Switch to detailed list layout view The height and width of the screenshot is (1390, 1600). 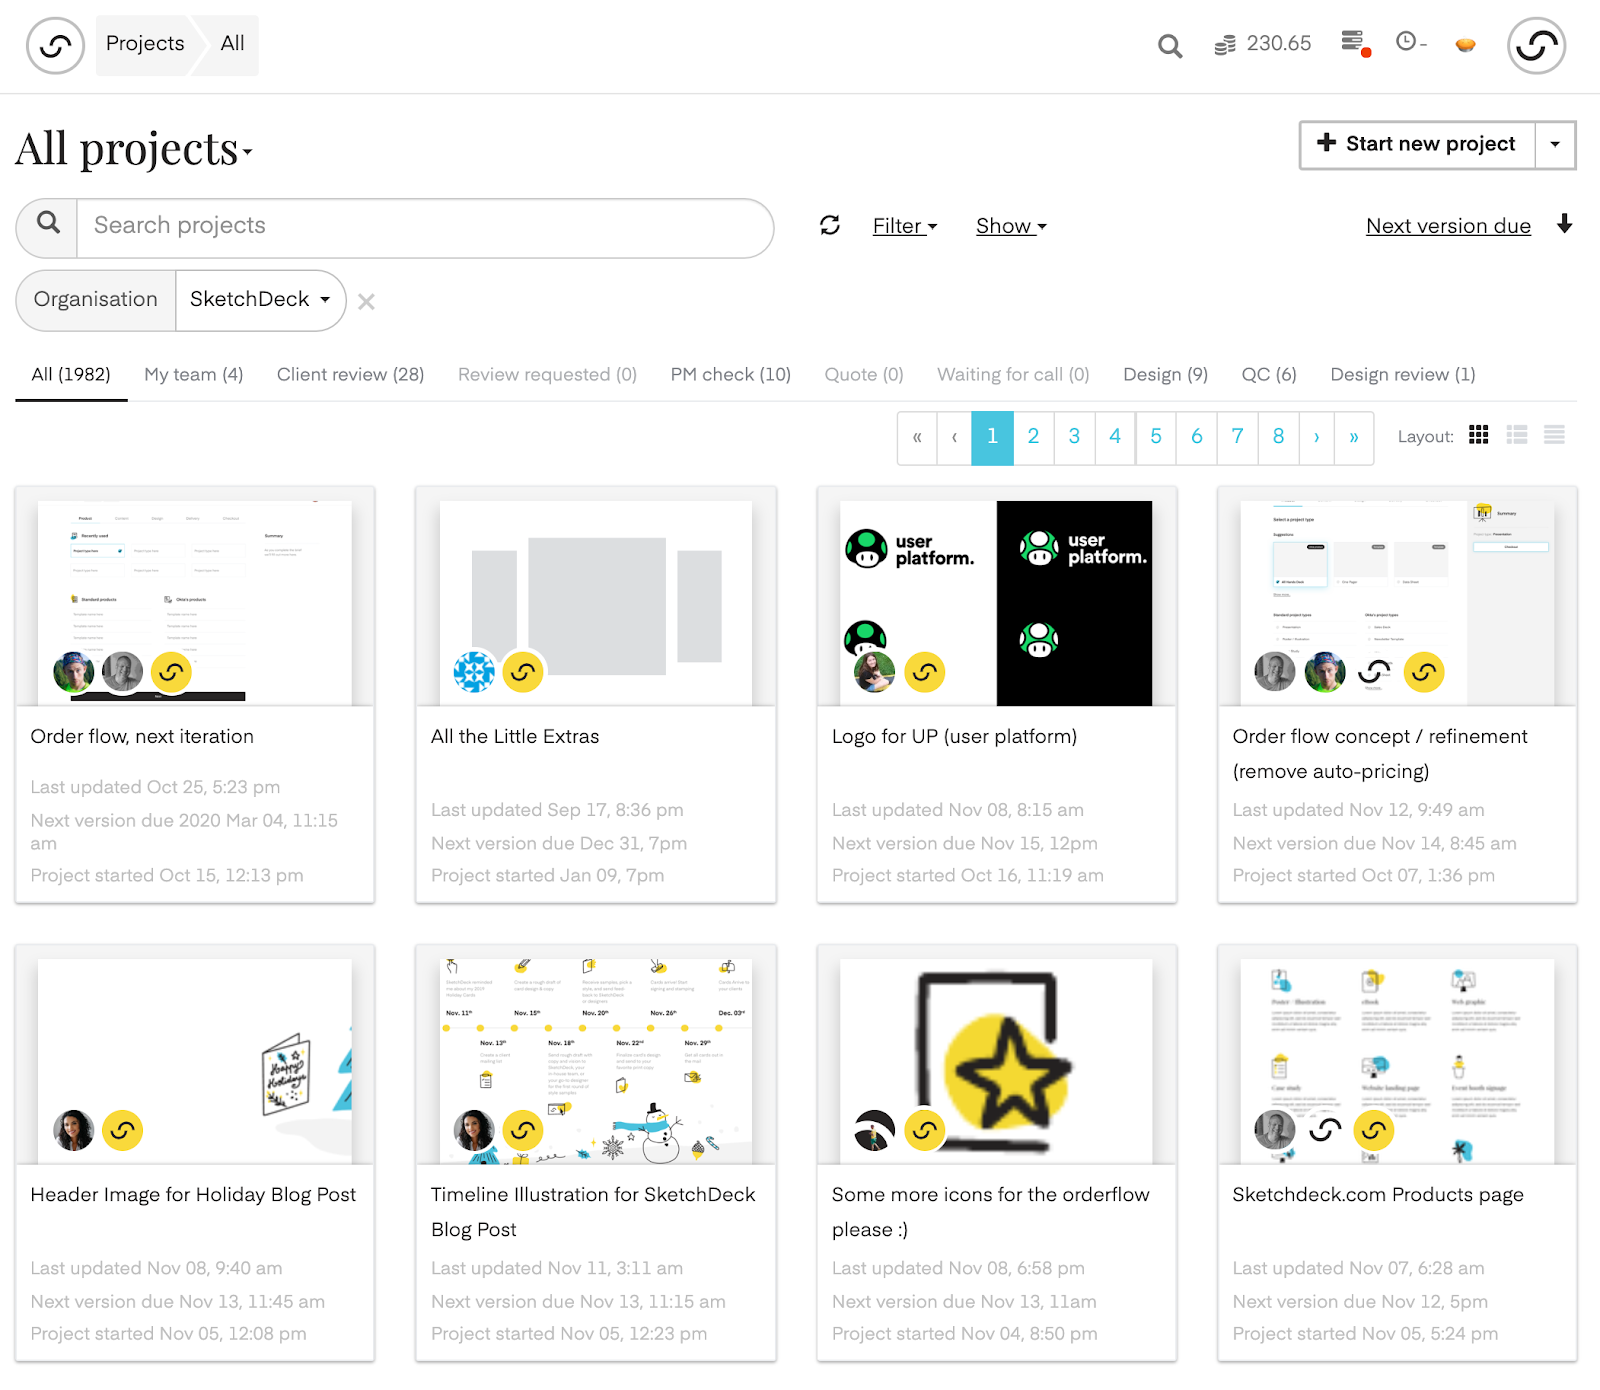click(x=1517, y=435)
